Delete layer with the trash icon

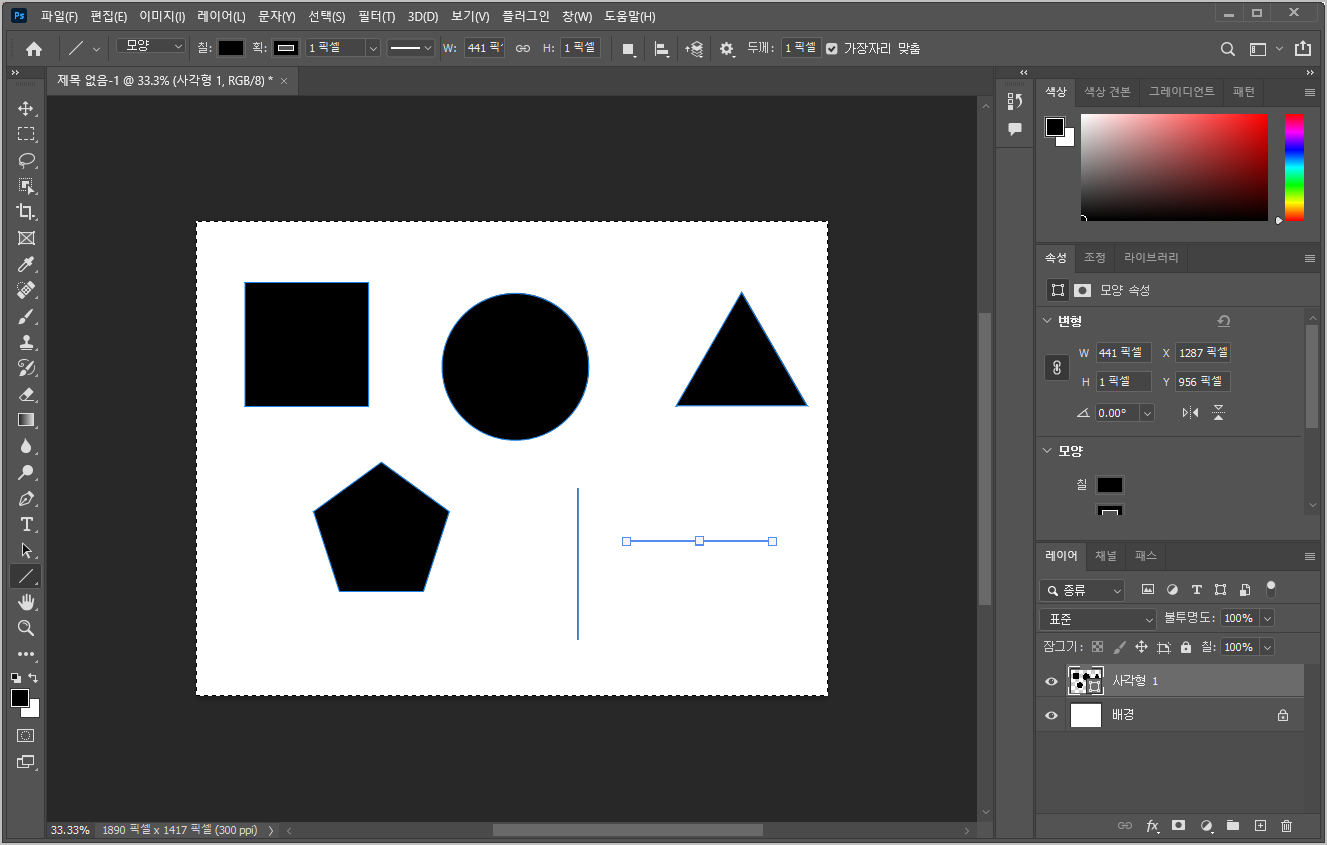1286,826
